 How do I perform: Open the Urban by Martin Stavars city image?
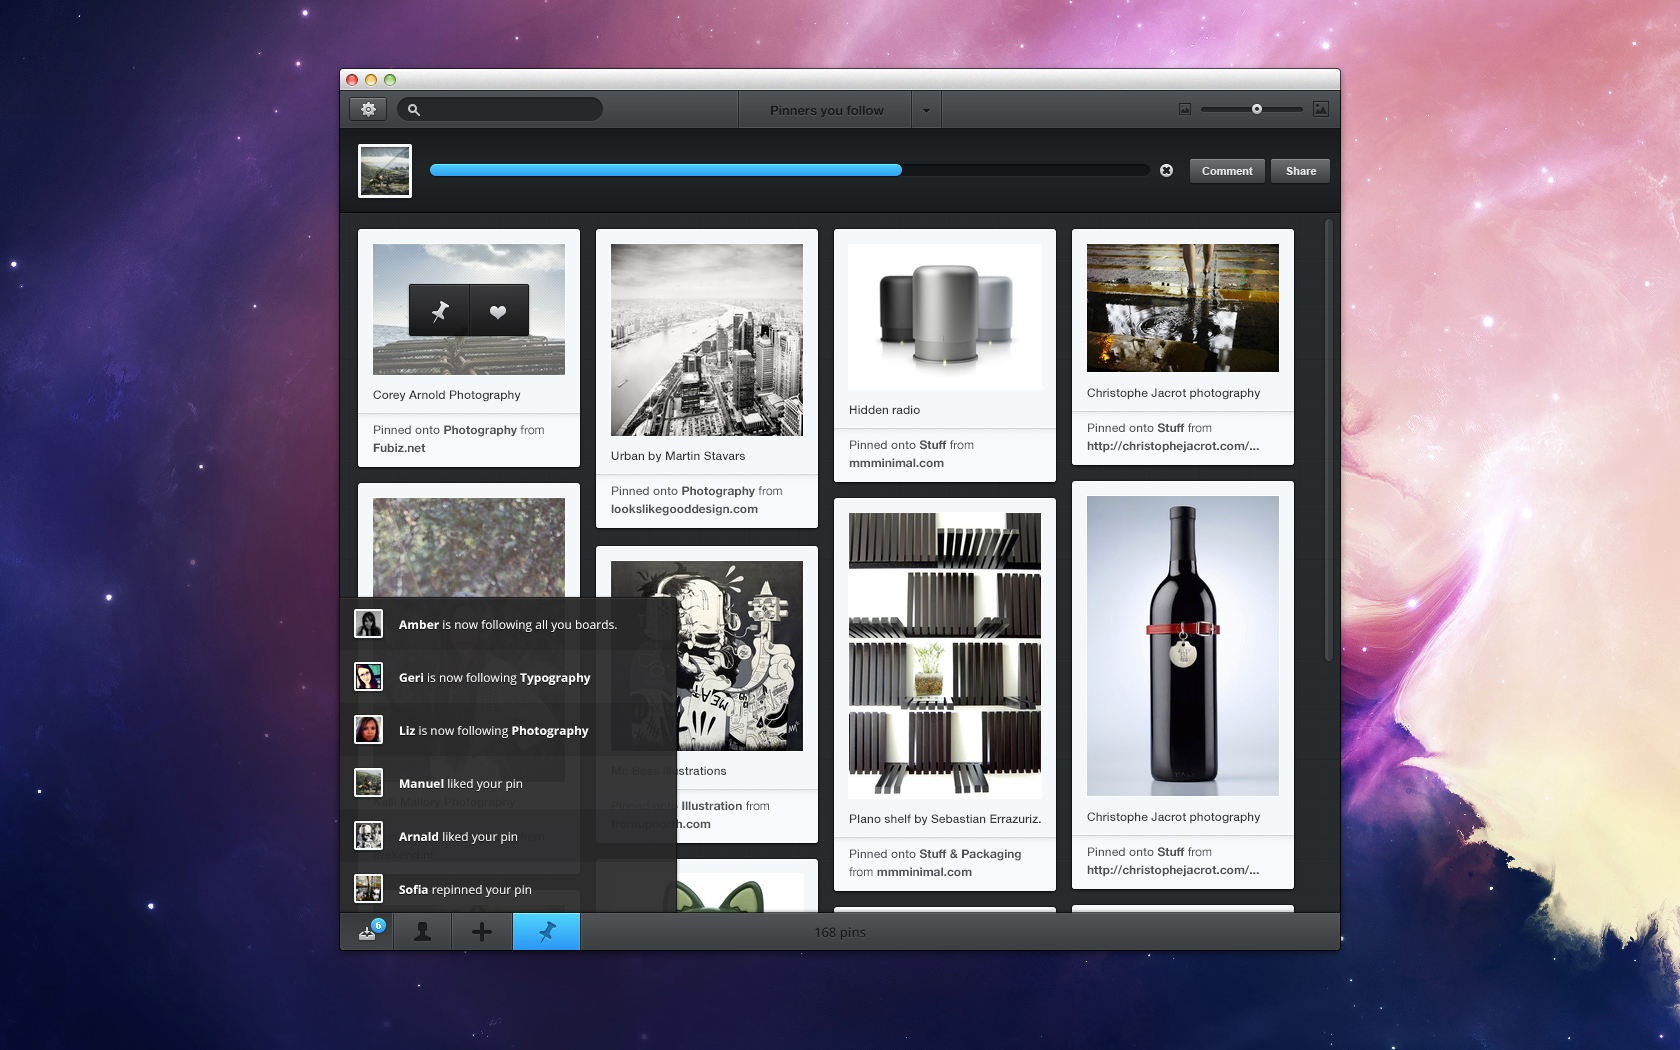coord(707,340)
